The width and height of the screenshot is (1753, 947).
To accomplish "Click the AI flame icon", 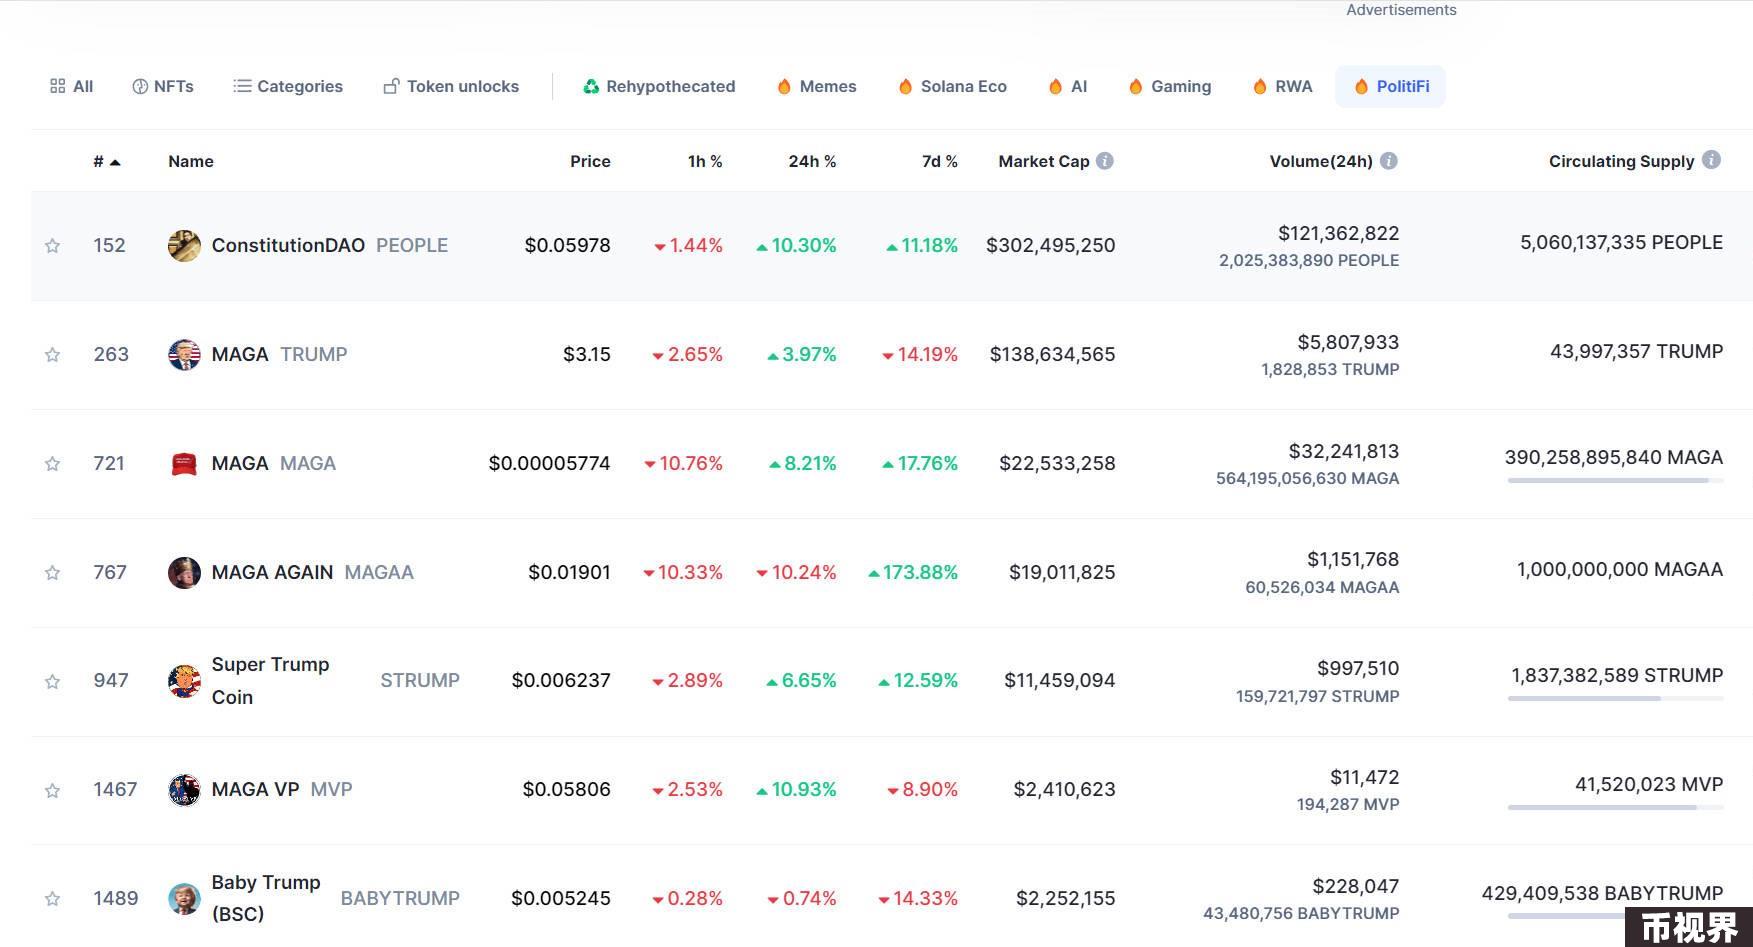I will pos(1055,87).
